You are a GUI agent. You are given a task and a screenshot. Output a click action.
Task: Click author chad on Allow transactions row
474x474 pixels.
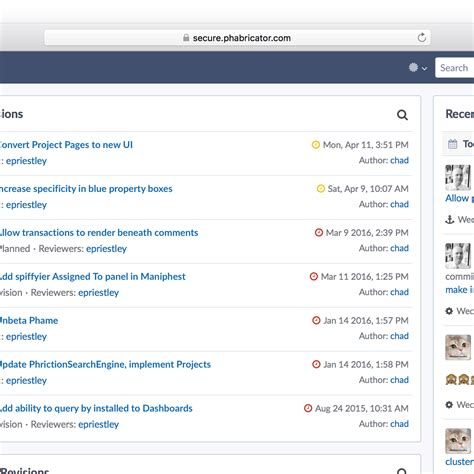pos(399,248)
